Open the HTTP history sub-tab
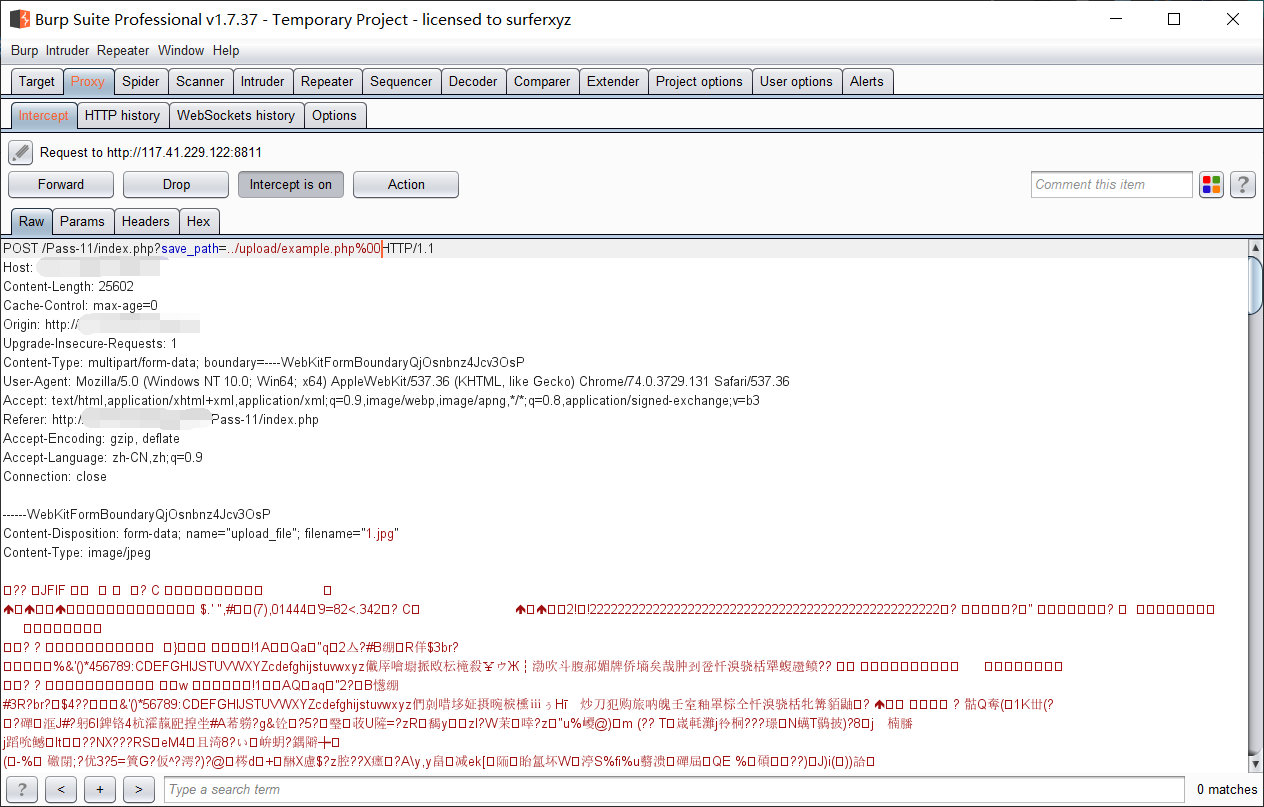The width and height of the screenshot is (1264, 807). click(x=122, y=116)
